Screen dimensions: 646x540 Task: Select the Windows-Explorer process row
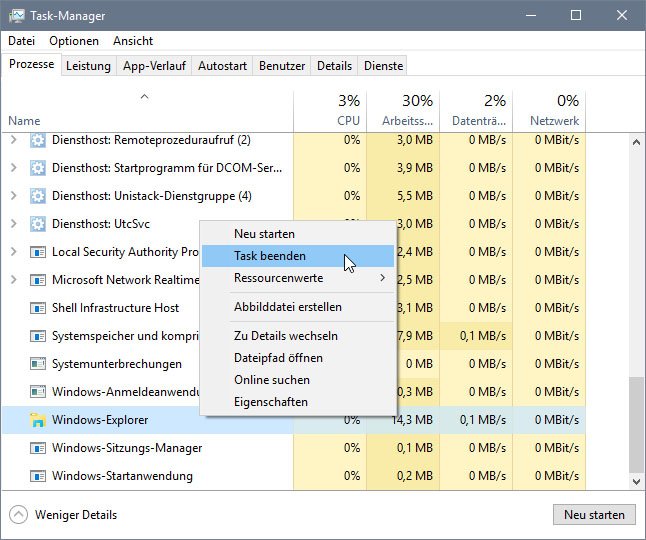[294, 420]
